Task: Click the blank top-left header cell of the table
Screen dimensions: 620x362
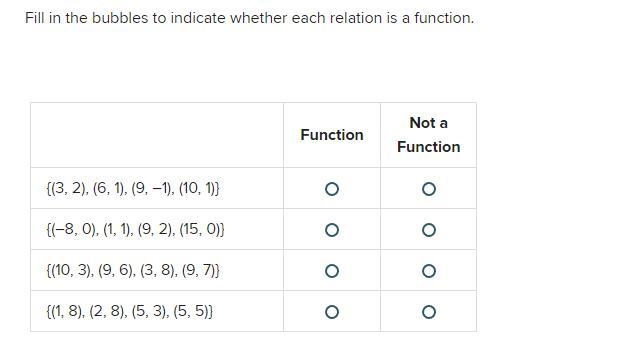Action: click(x=157, y=135)
